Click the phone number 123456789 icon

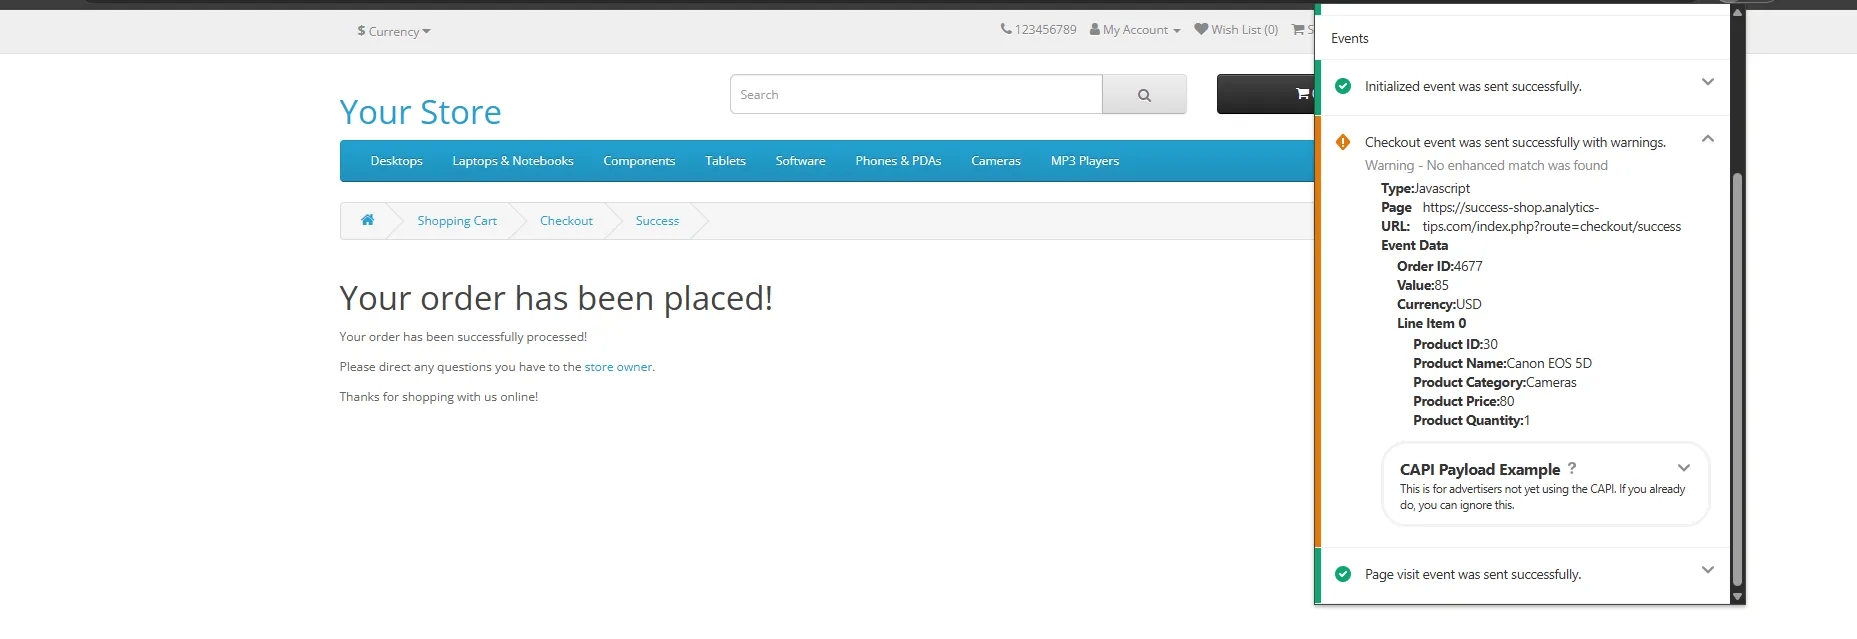[x=1006, y=29]
